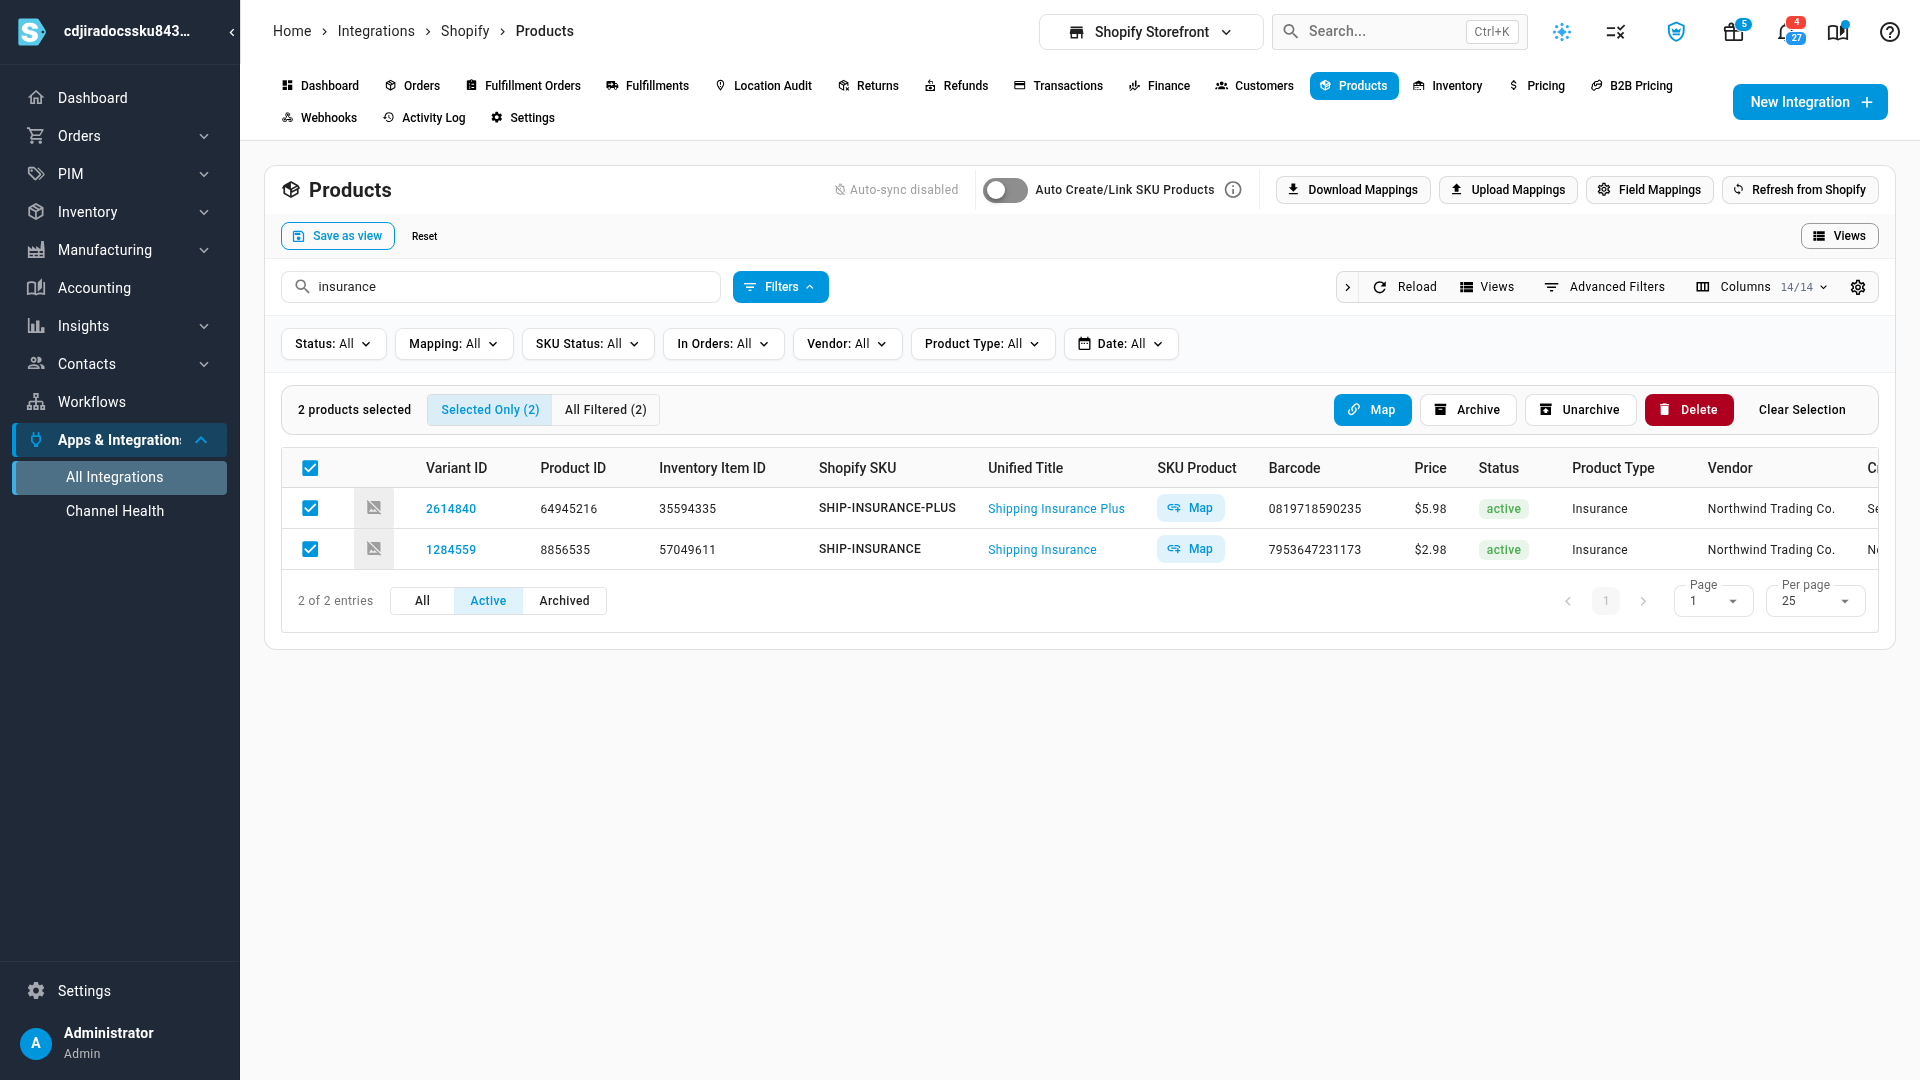Image resolution: width=1920 pixels, height=1080 pixels.
Task: Switch to Selected Only (2) option
Action: (x=490, y=410)
